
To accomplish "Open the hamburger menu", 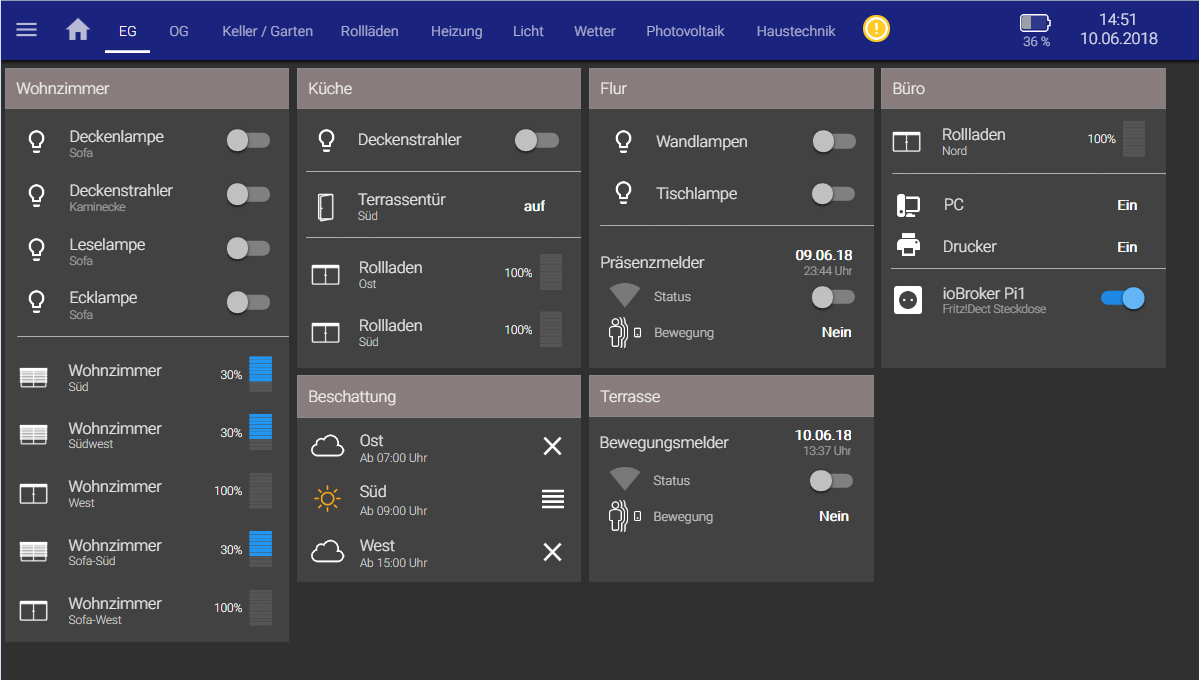I will tap(27, 30).
